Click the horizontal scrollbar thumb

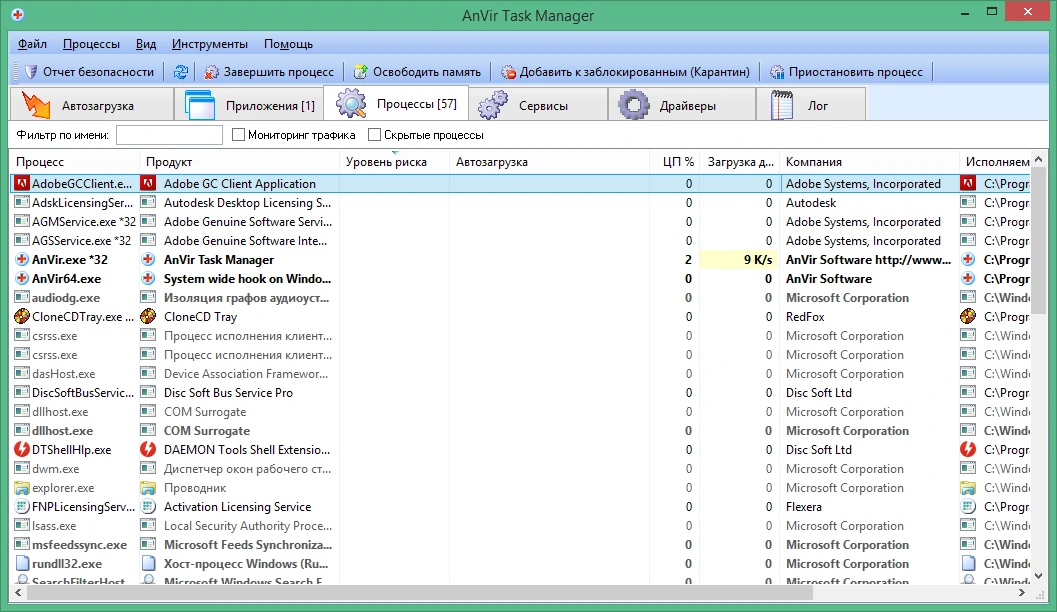coord(418,593)
